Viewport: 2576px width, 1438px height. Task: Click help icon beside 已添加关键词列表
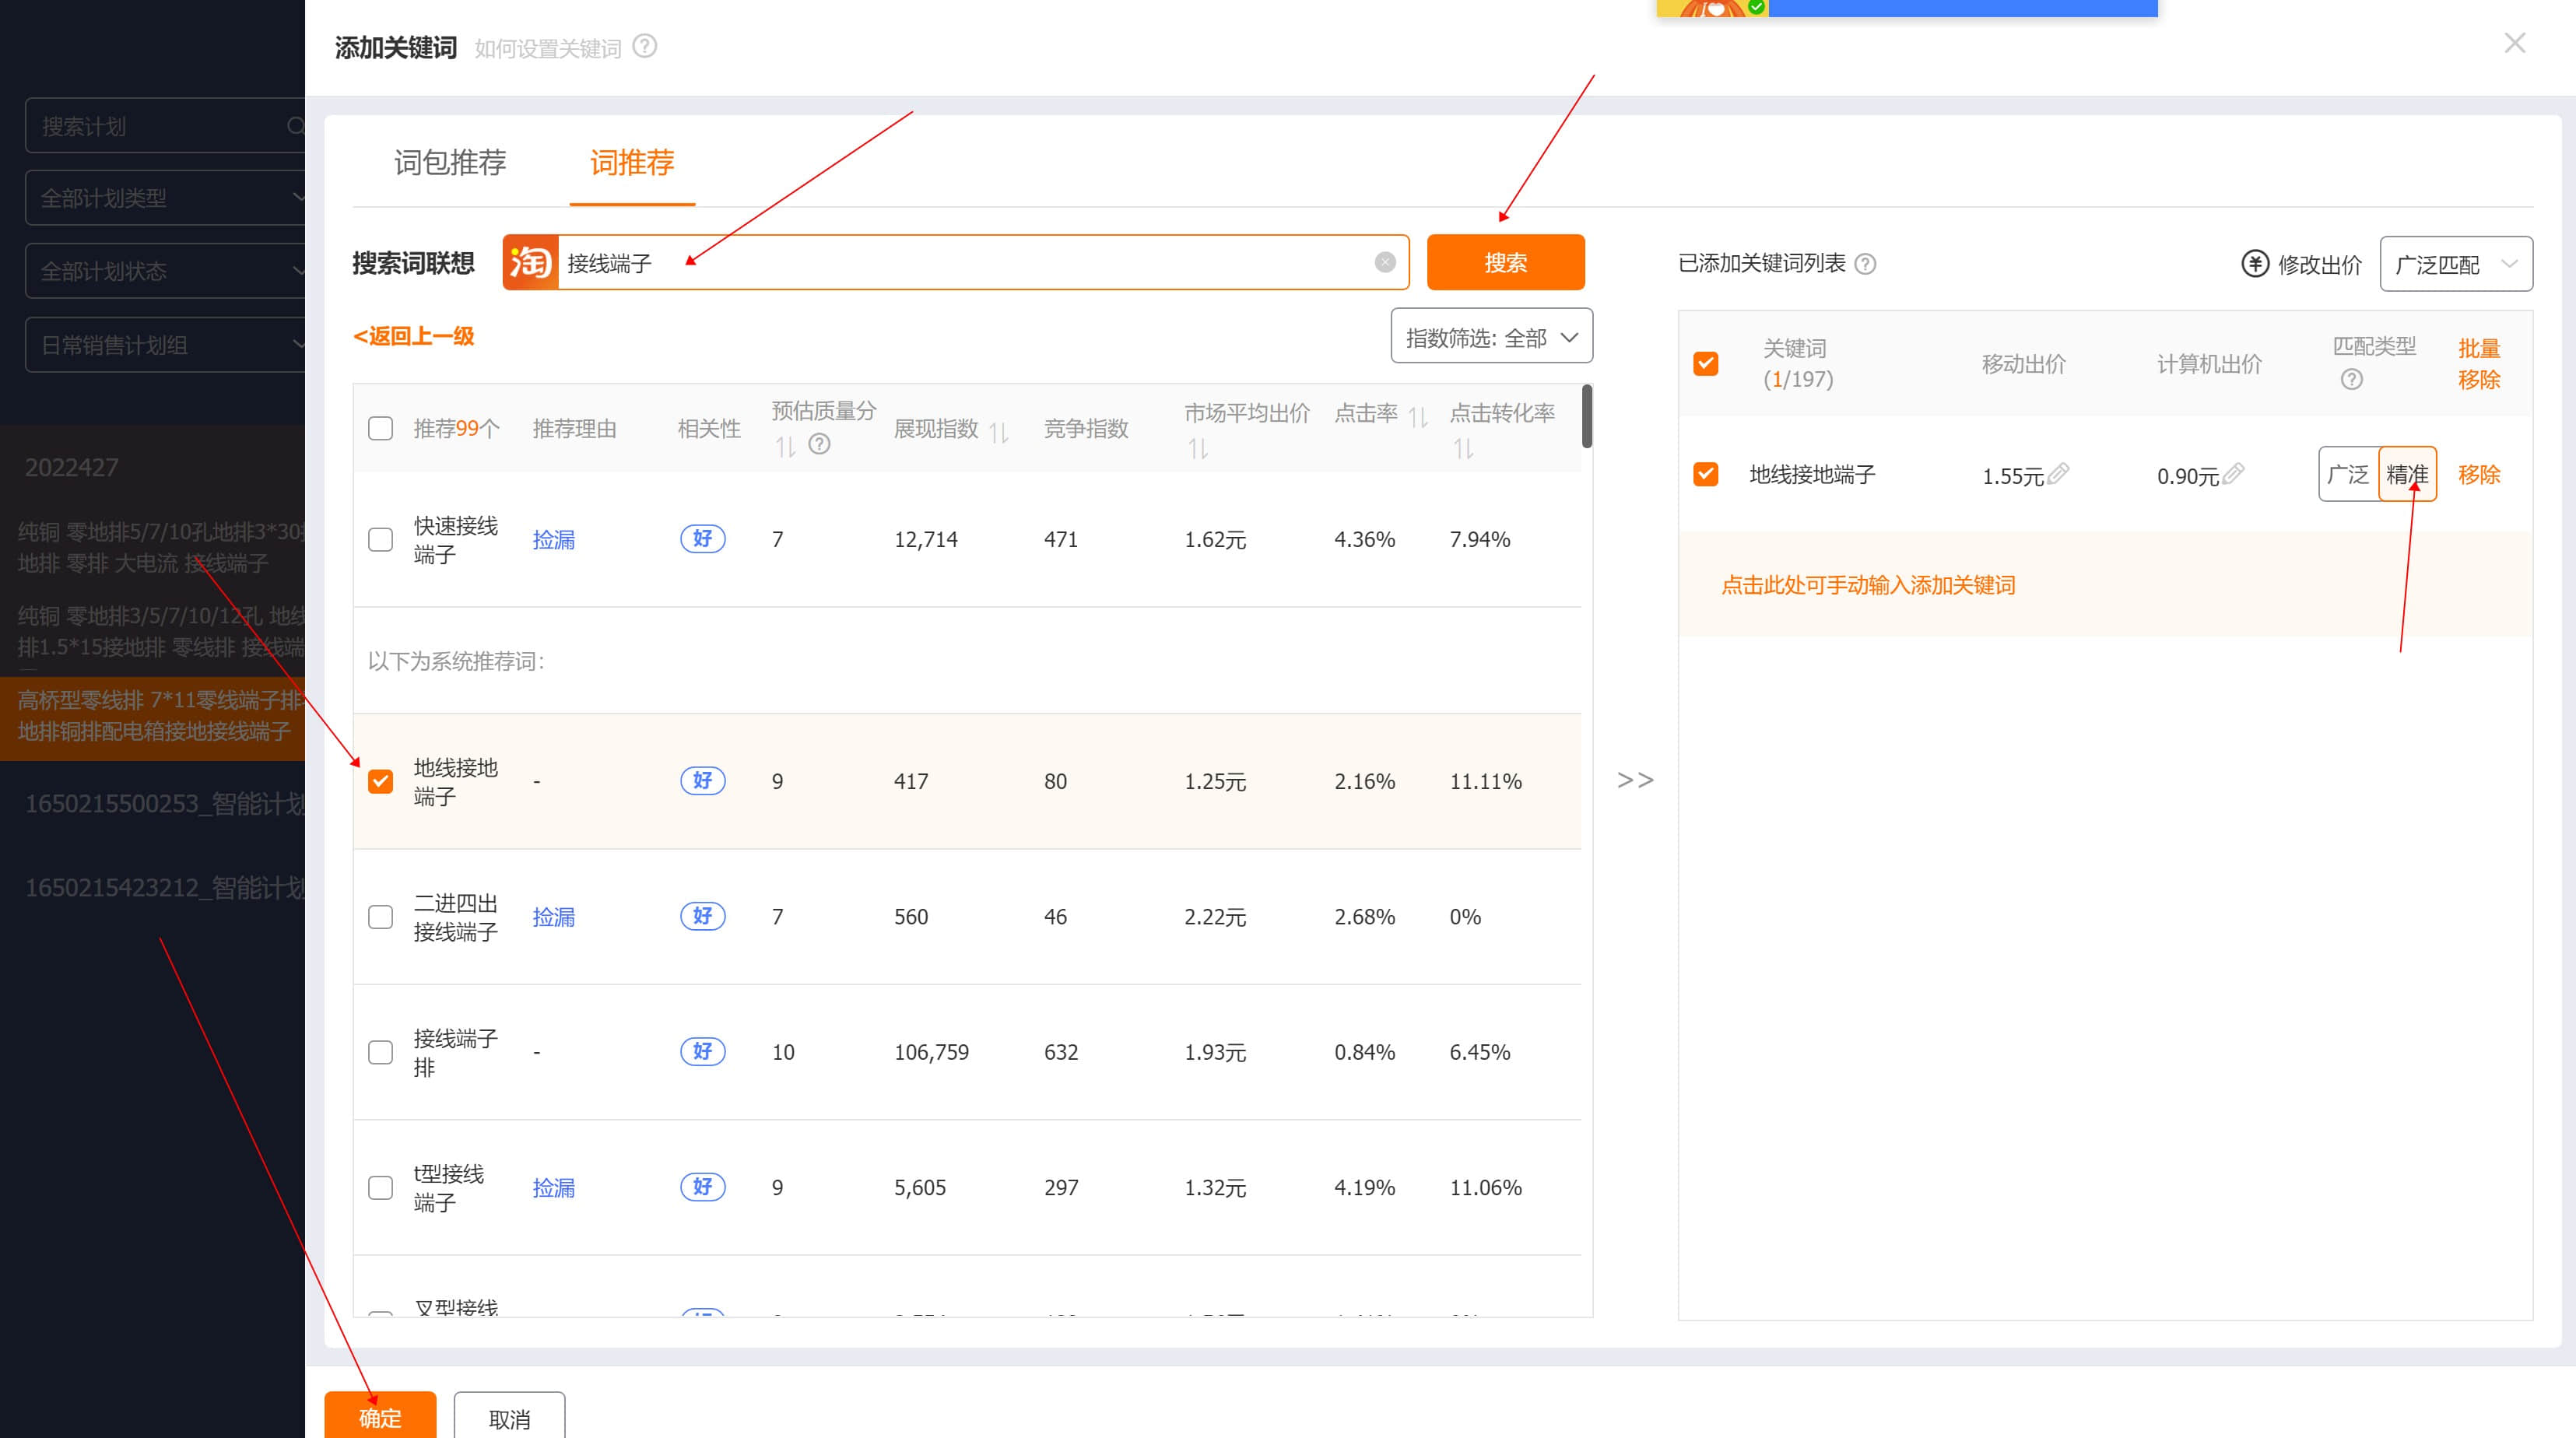click(1865, 264)
